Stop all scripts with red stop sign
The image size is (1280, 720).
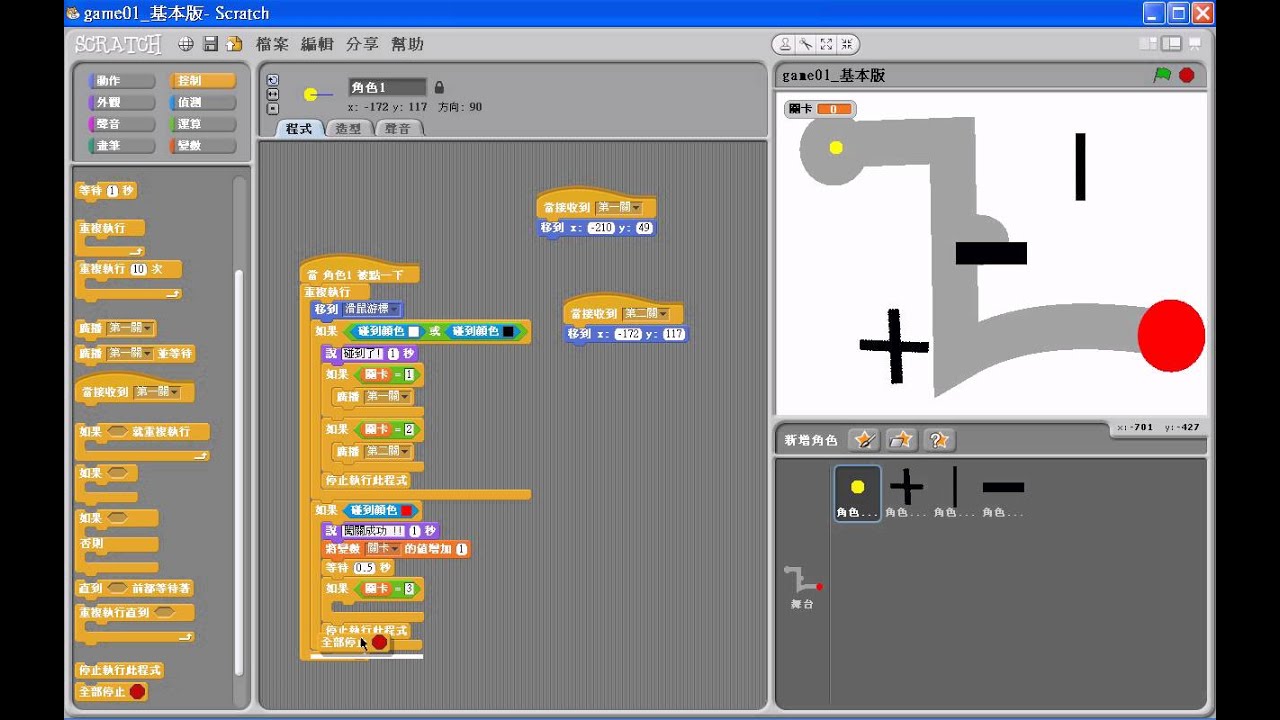pyautogui.click(x=1187, y=75)
